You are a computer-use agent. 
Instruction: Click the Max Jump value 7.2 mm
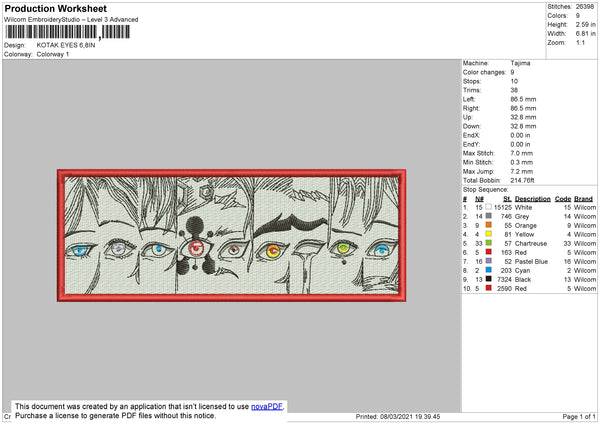coord(522,171)
